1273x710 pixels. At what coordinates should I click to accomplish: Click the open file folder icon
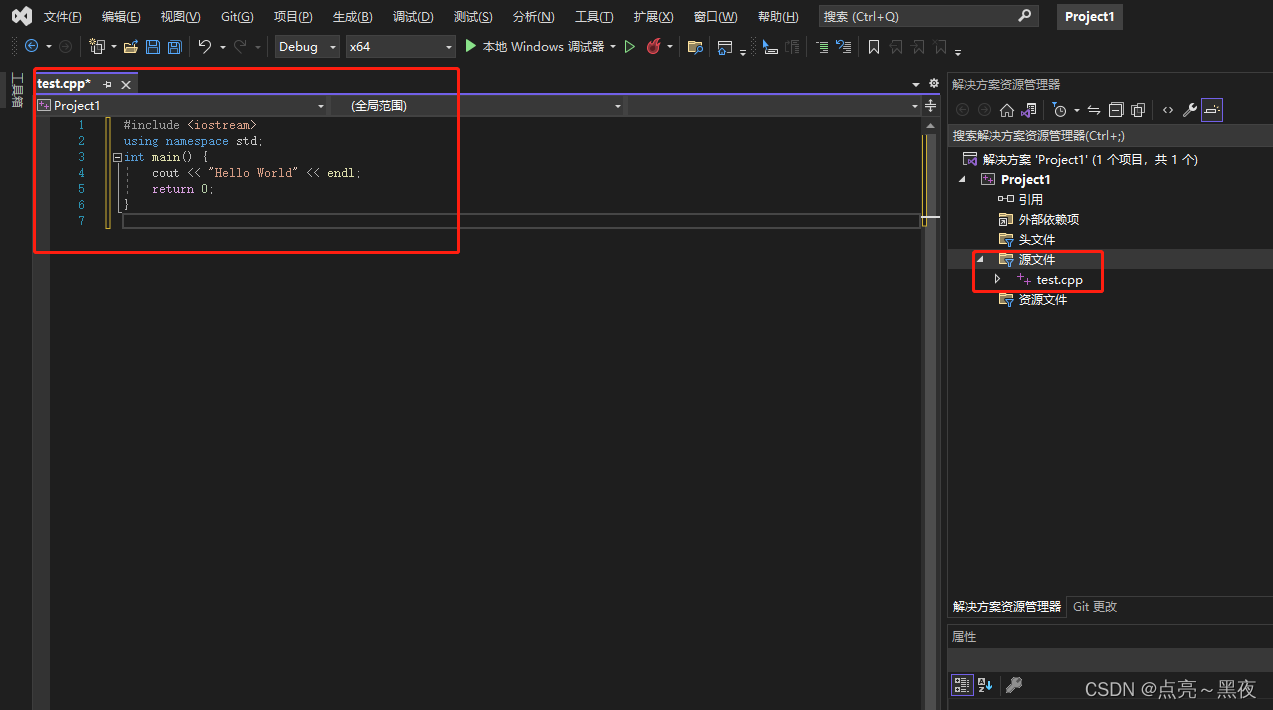coord(131,47)
